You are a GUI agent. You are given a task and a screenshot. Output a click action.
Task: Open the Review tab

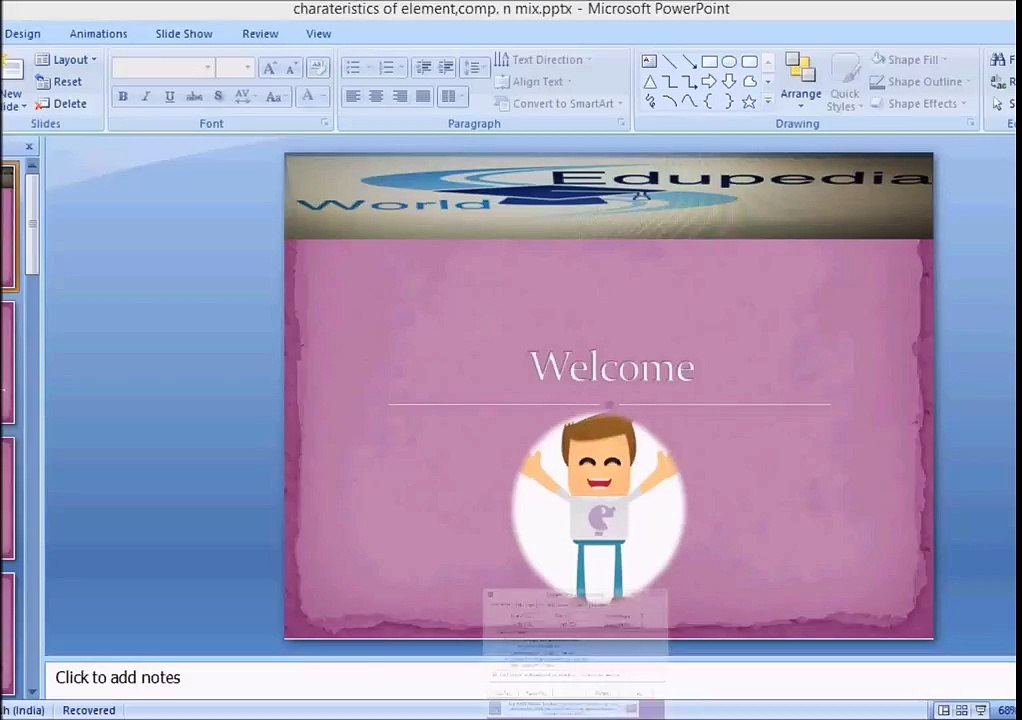click(x=260, y=34)
